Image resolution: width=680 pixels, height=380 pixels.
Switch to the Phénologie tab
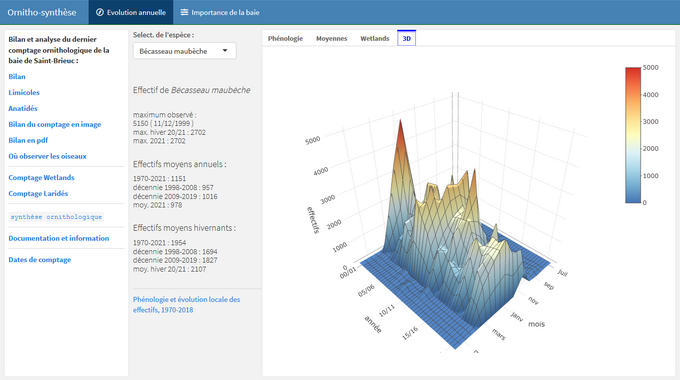[285, 39]
